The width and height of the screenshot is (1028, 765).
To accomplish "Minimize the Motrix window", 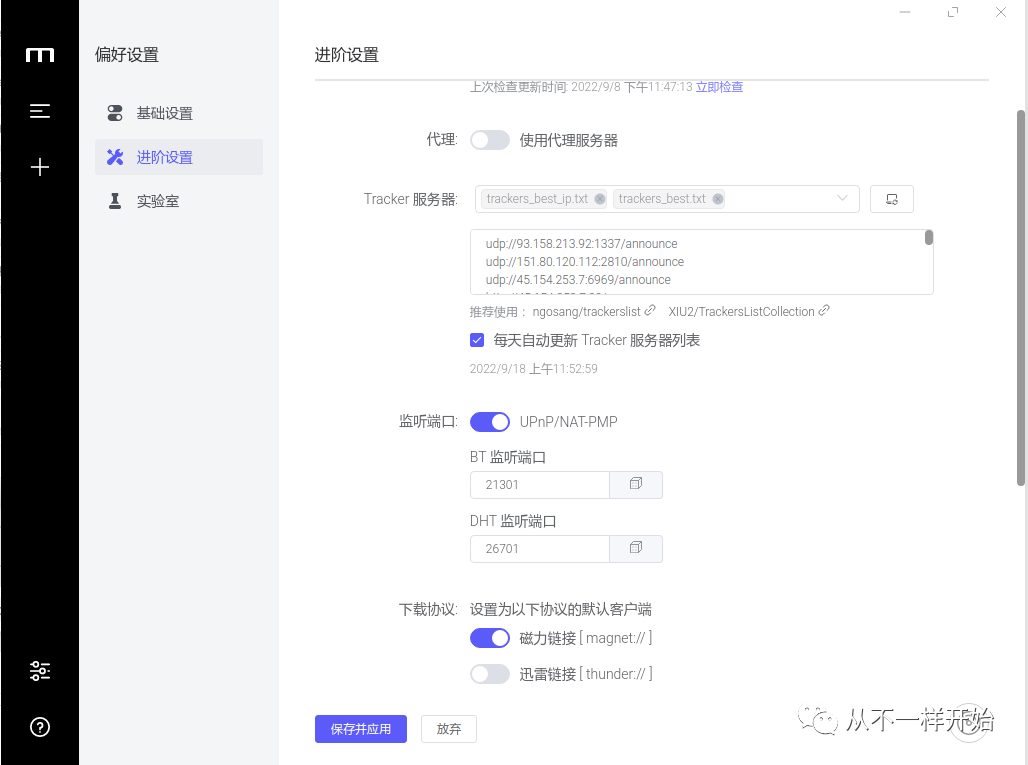I will [x=905, y=12].
